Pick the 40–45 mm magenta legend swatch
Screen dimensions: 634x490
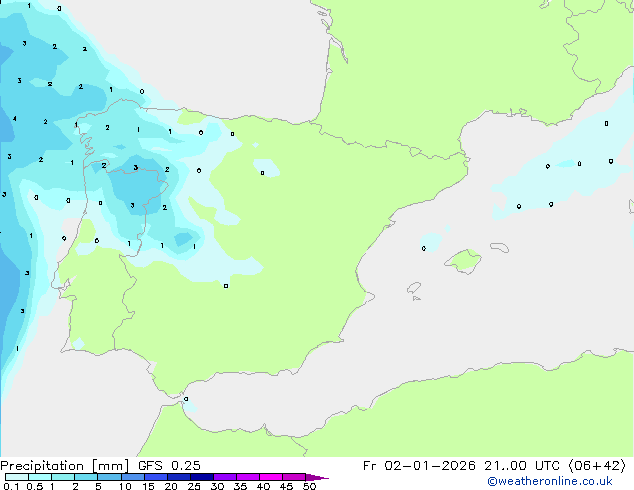pyautogui.click(x=271, y=477)
